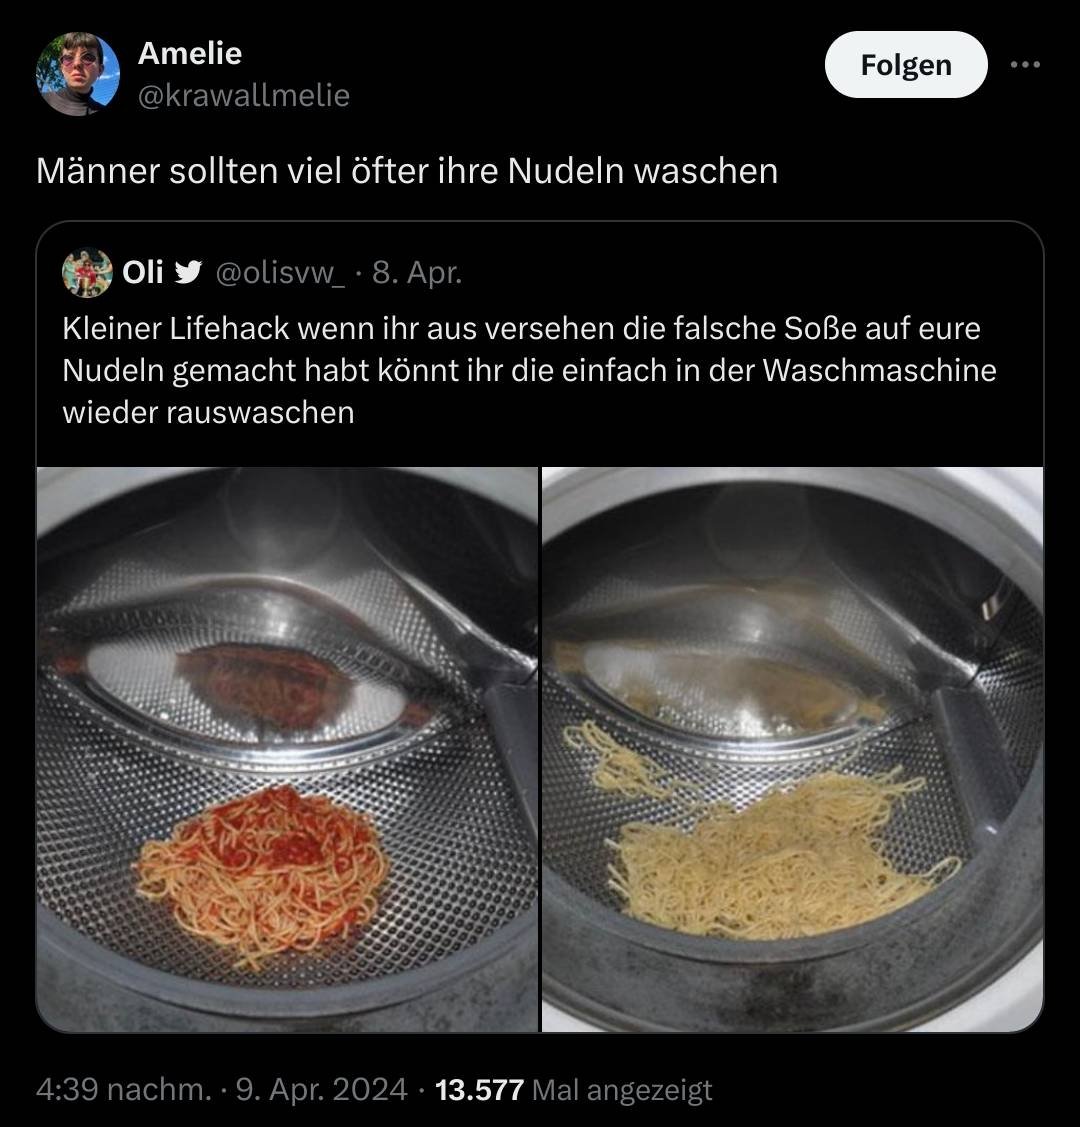This screenshot has height=1127, width=1080.
Task: Open the @krawallmelie handle link
Action: pos(243,96)
